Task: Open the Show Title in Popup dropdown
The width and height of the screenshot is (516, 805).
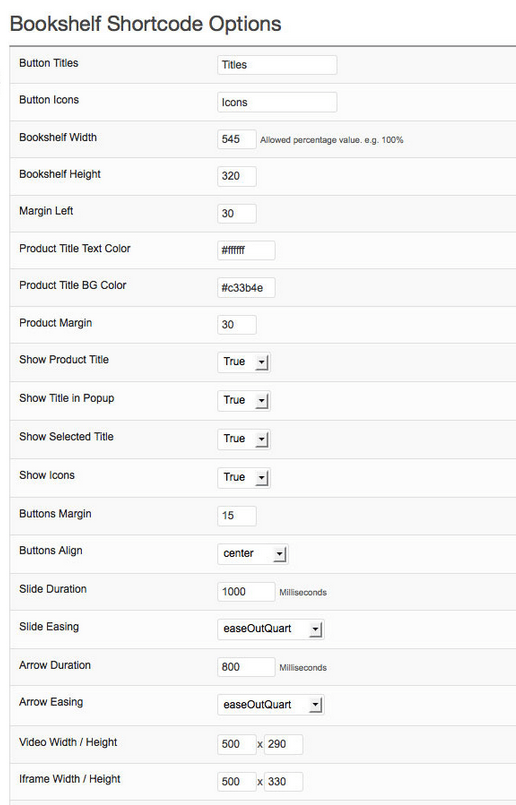Action: [244, 400]
